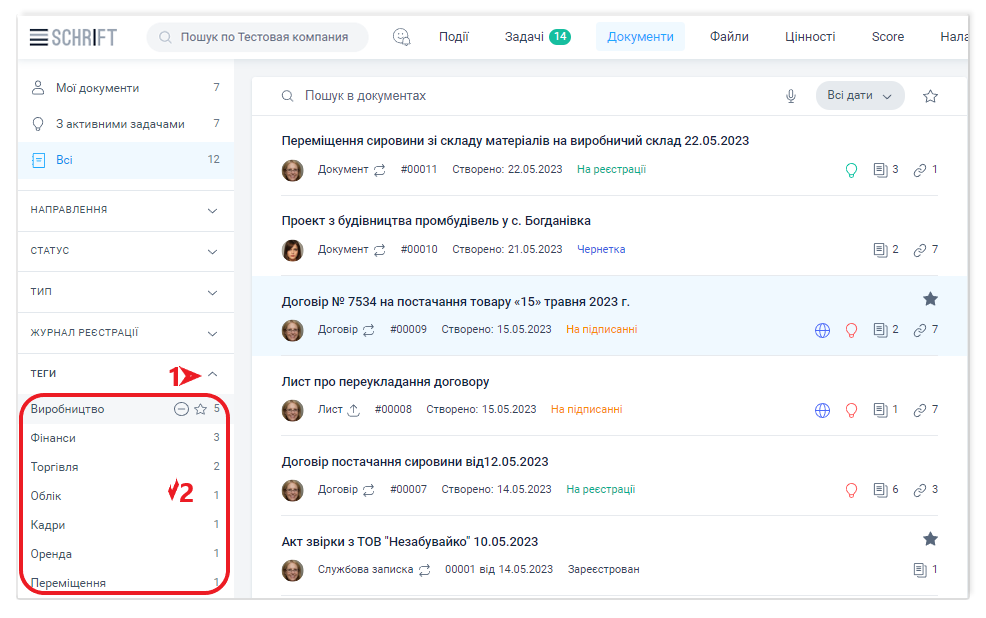Open the Файли tab
Screen dimensions: 986x618
click(729, 37)
